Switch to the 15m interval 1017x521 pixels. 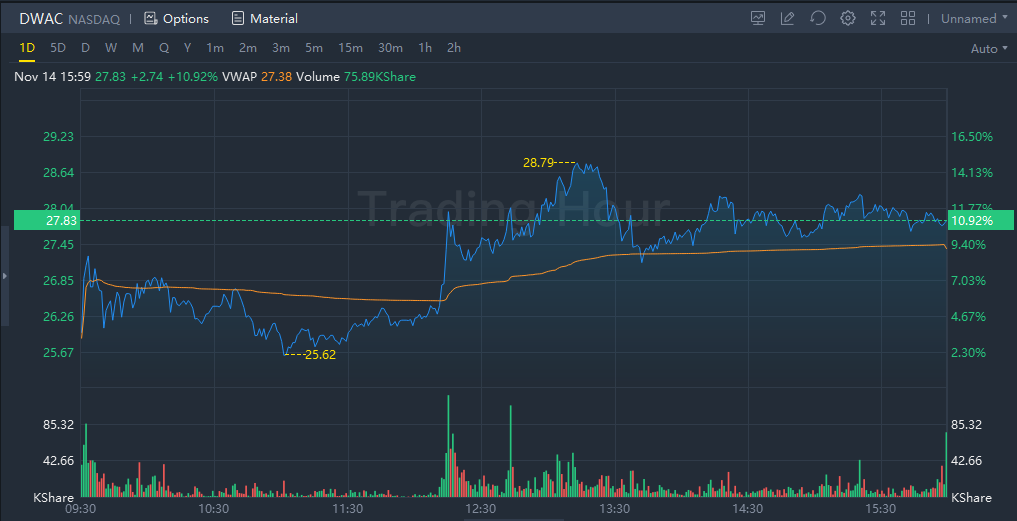tap(350, 48)
